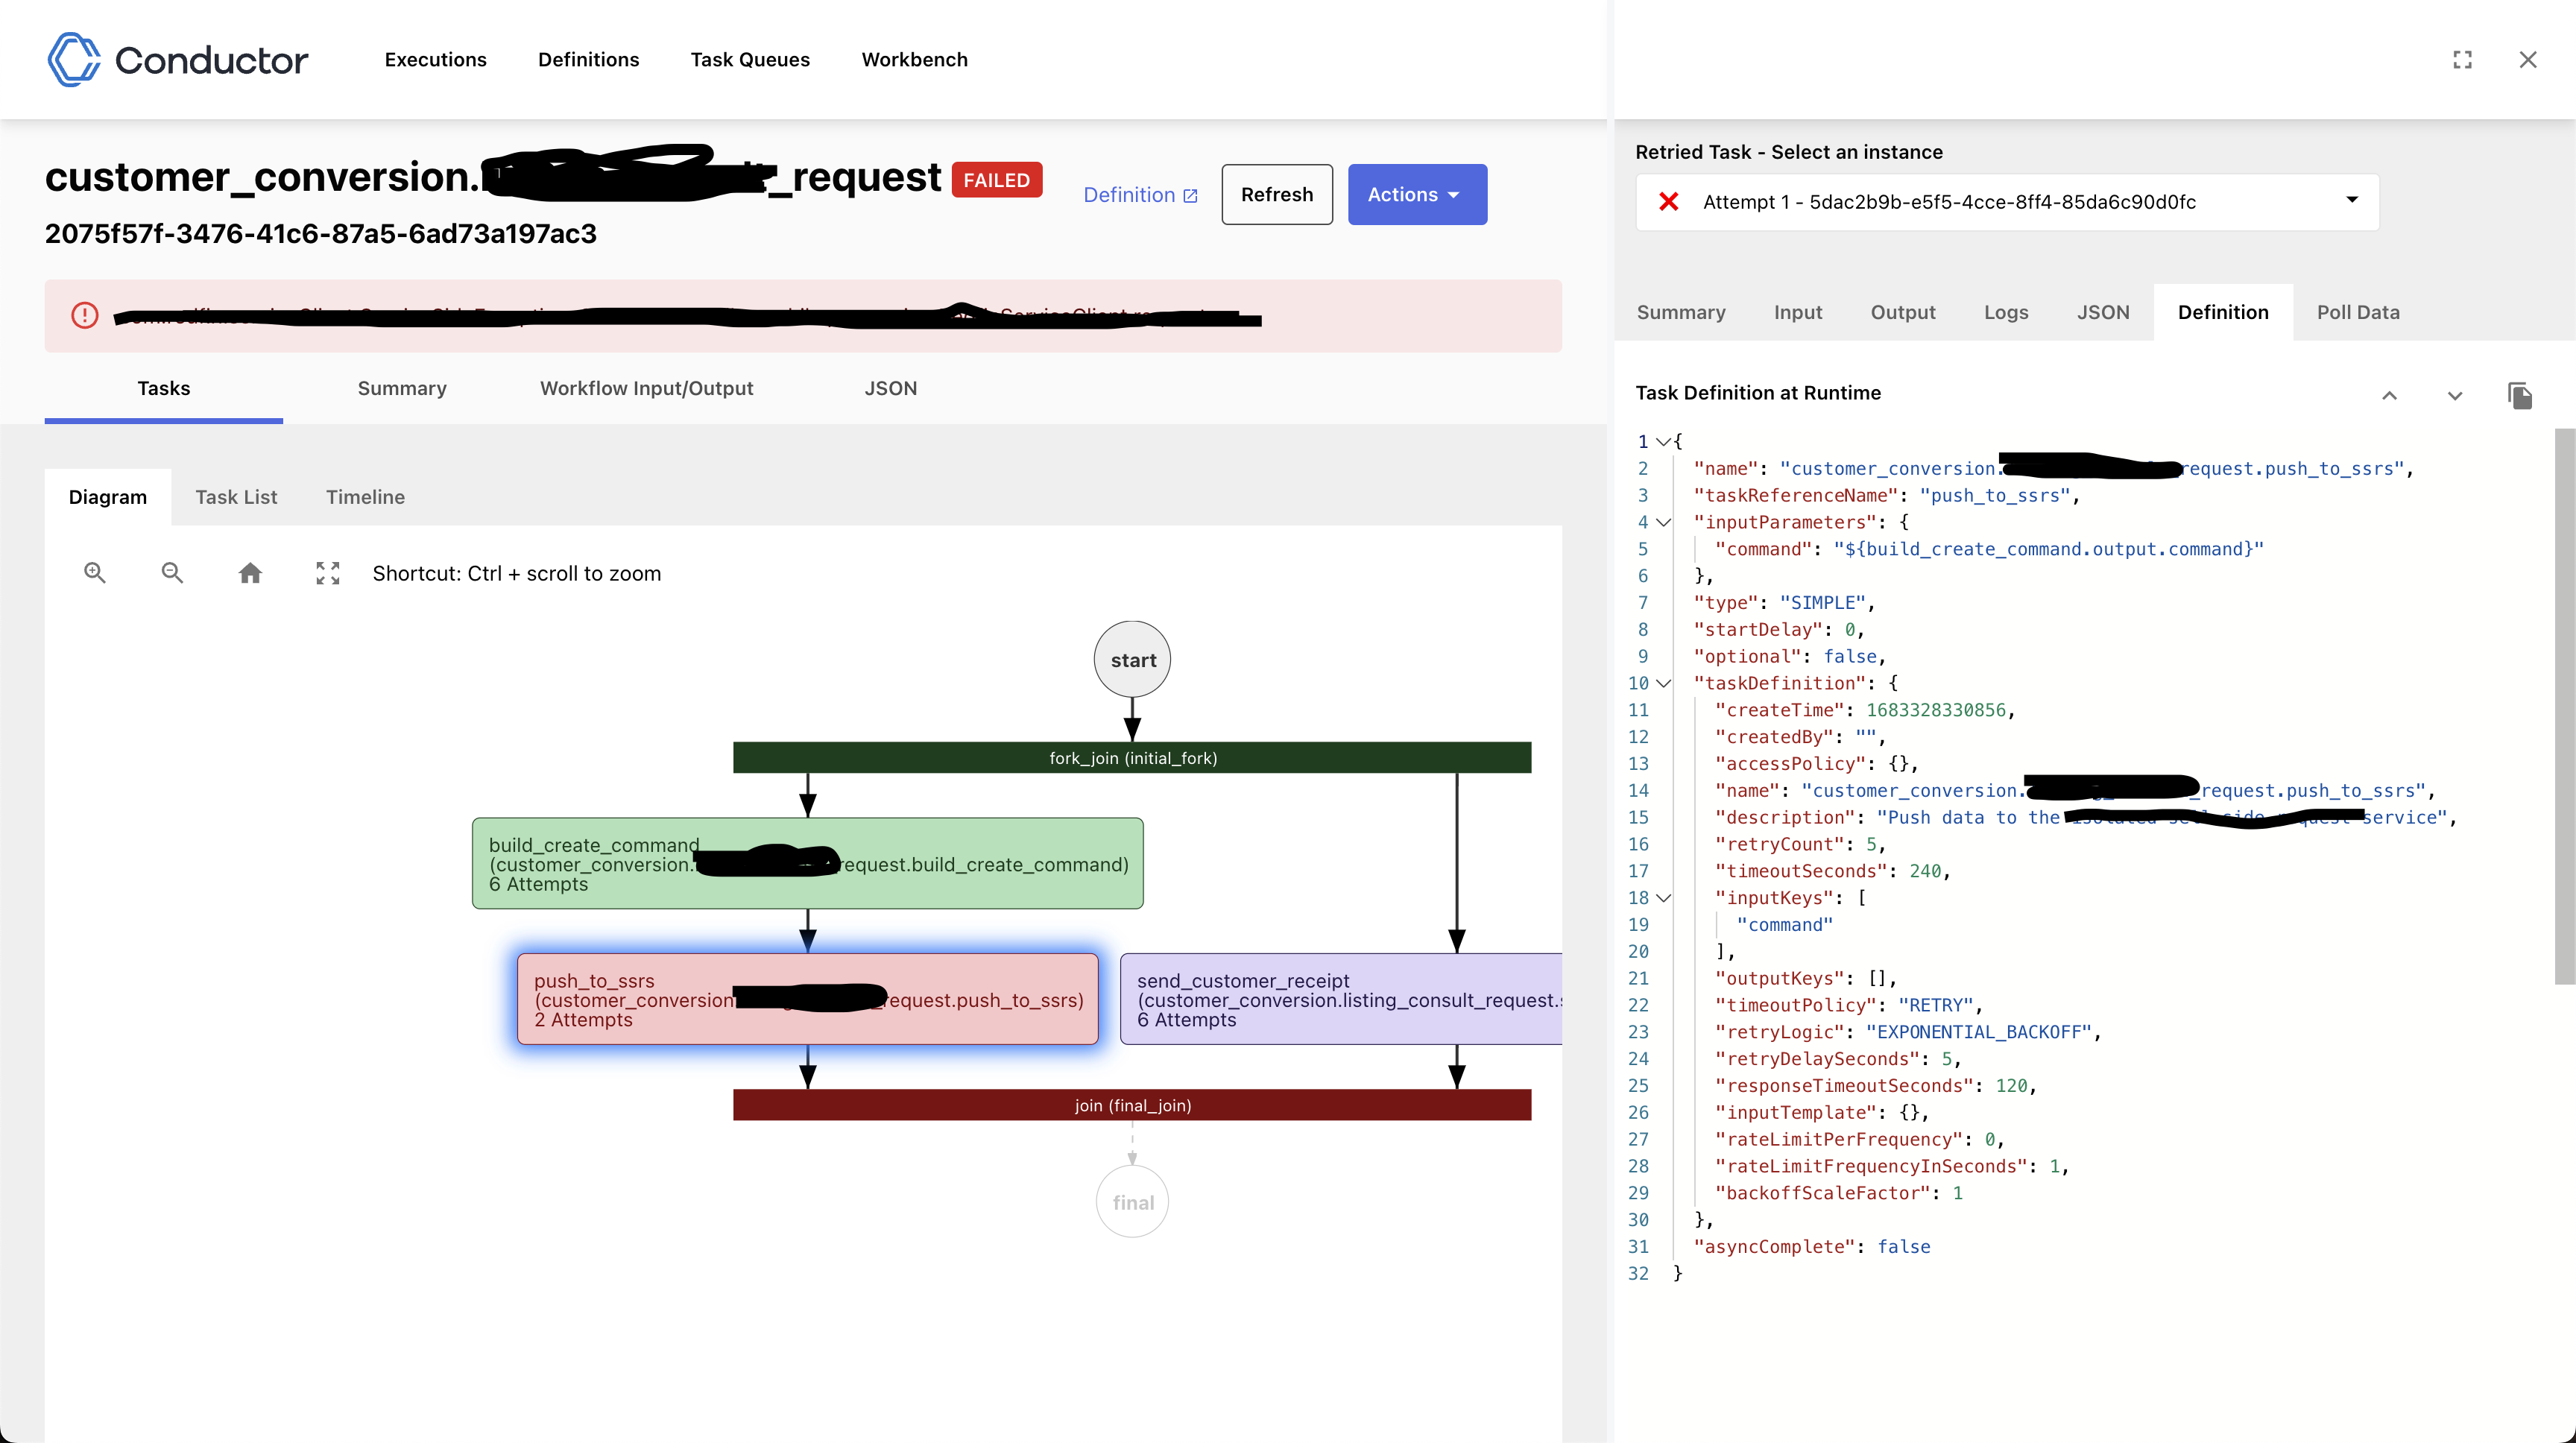2576x1443 pixels.
Task: Zoom out on the workflow diagram
Action: pyautogui.click(x=172, y=572)
